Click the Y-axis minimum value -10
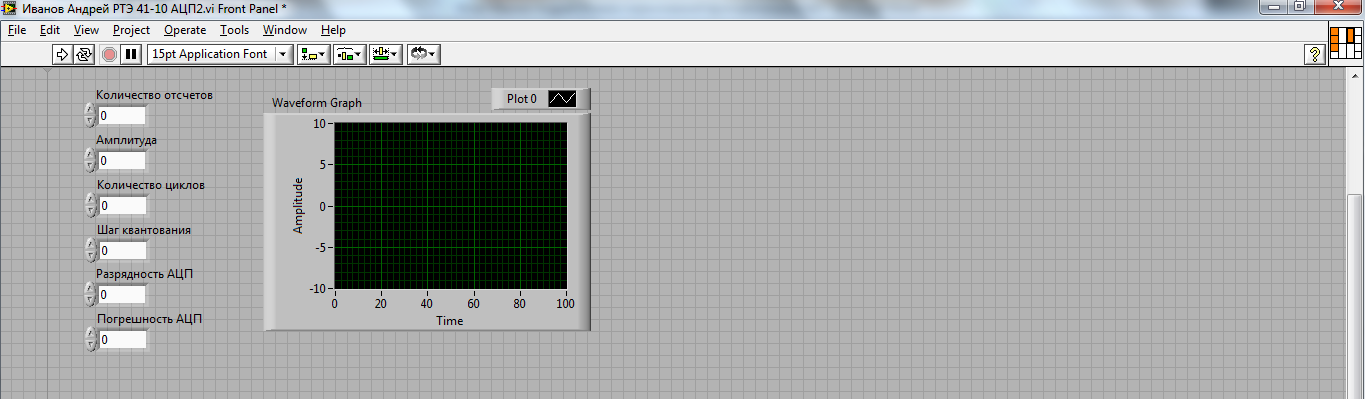Viewport: 1365px width, 399px height. tap(318, 289)
